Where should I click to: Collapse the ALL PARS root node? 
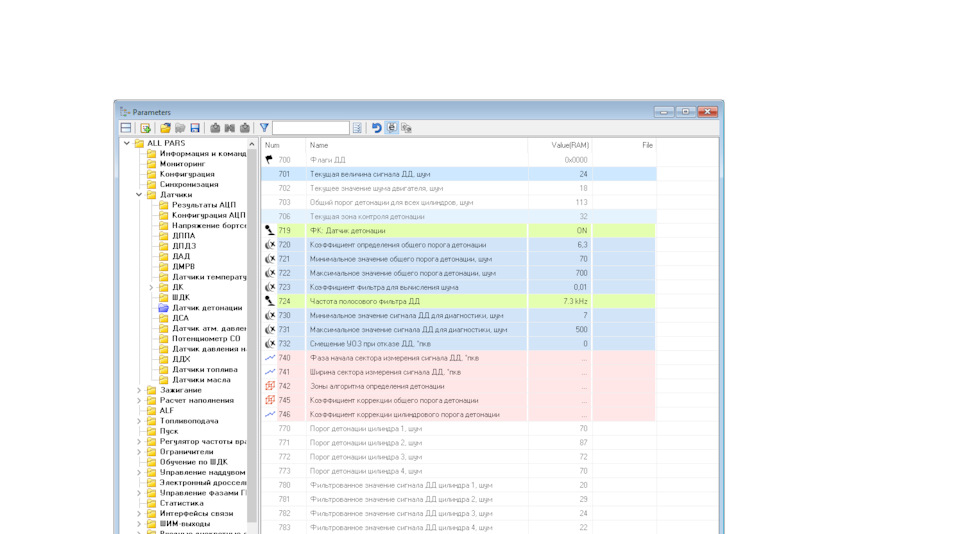(127, 143)
